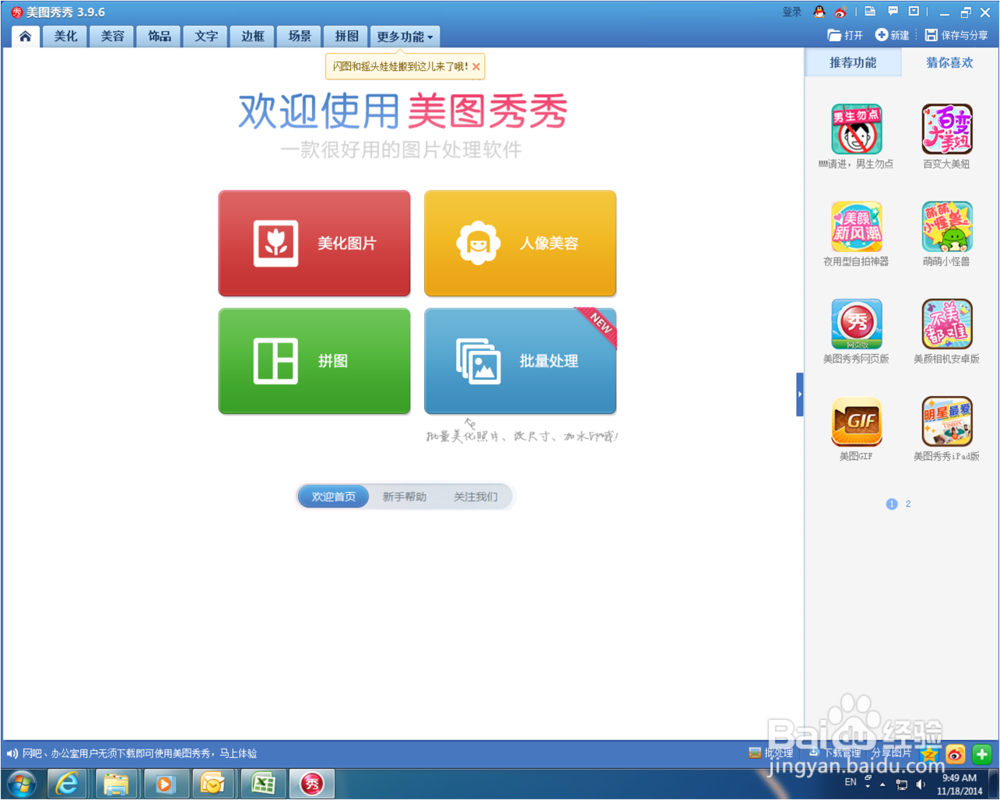The image size is (1000, 800).
Task: Go to page 1 of recommendations
Action: (x=892, y=504)
